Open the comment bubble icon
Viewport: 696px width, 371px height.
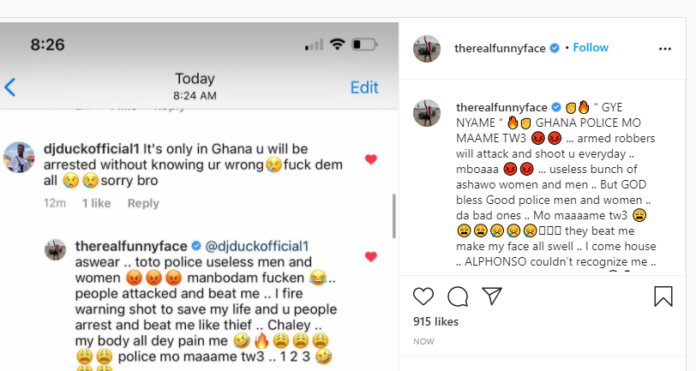coord(458,296)
